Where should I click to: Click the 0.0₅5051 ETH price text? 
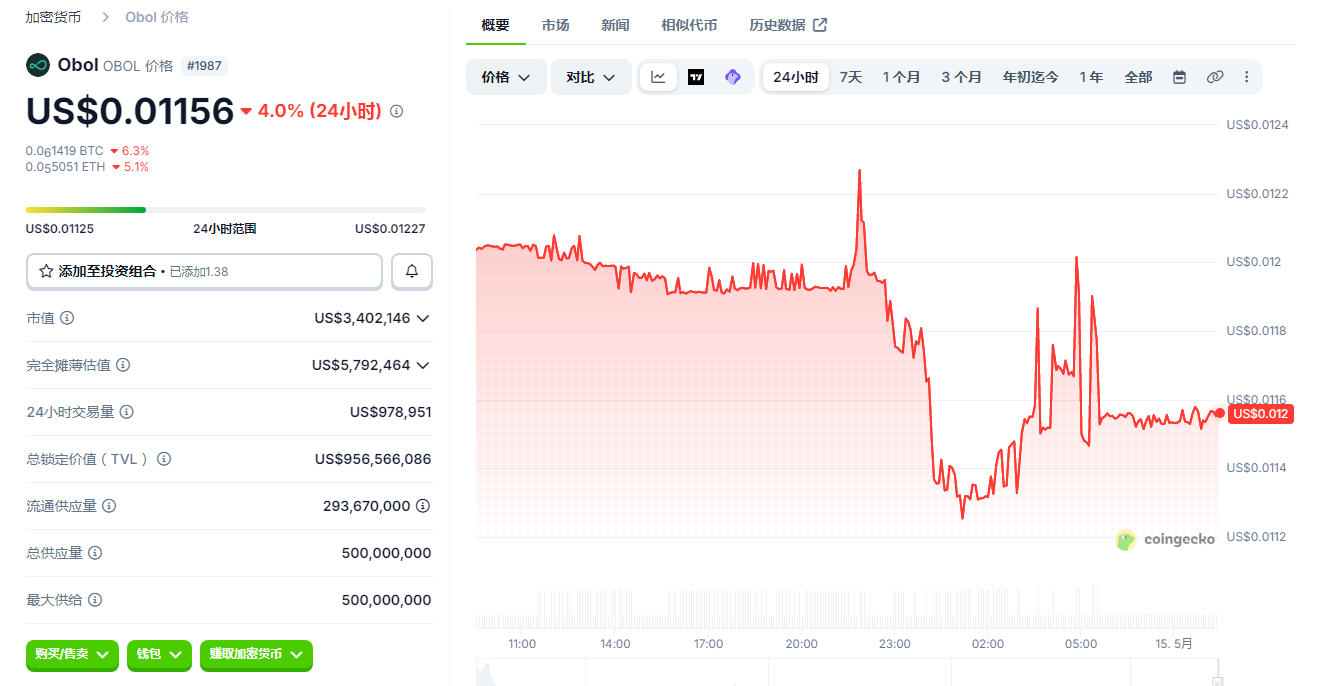tap(65, 167)
